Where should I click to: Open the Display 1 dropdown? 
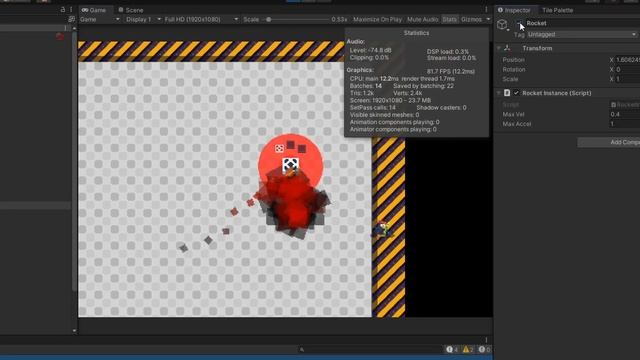(143, 19)
